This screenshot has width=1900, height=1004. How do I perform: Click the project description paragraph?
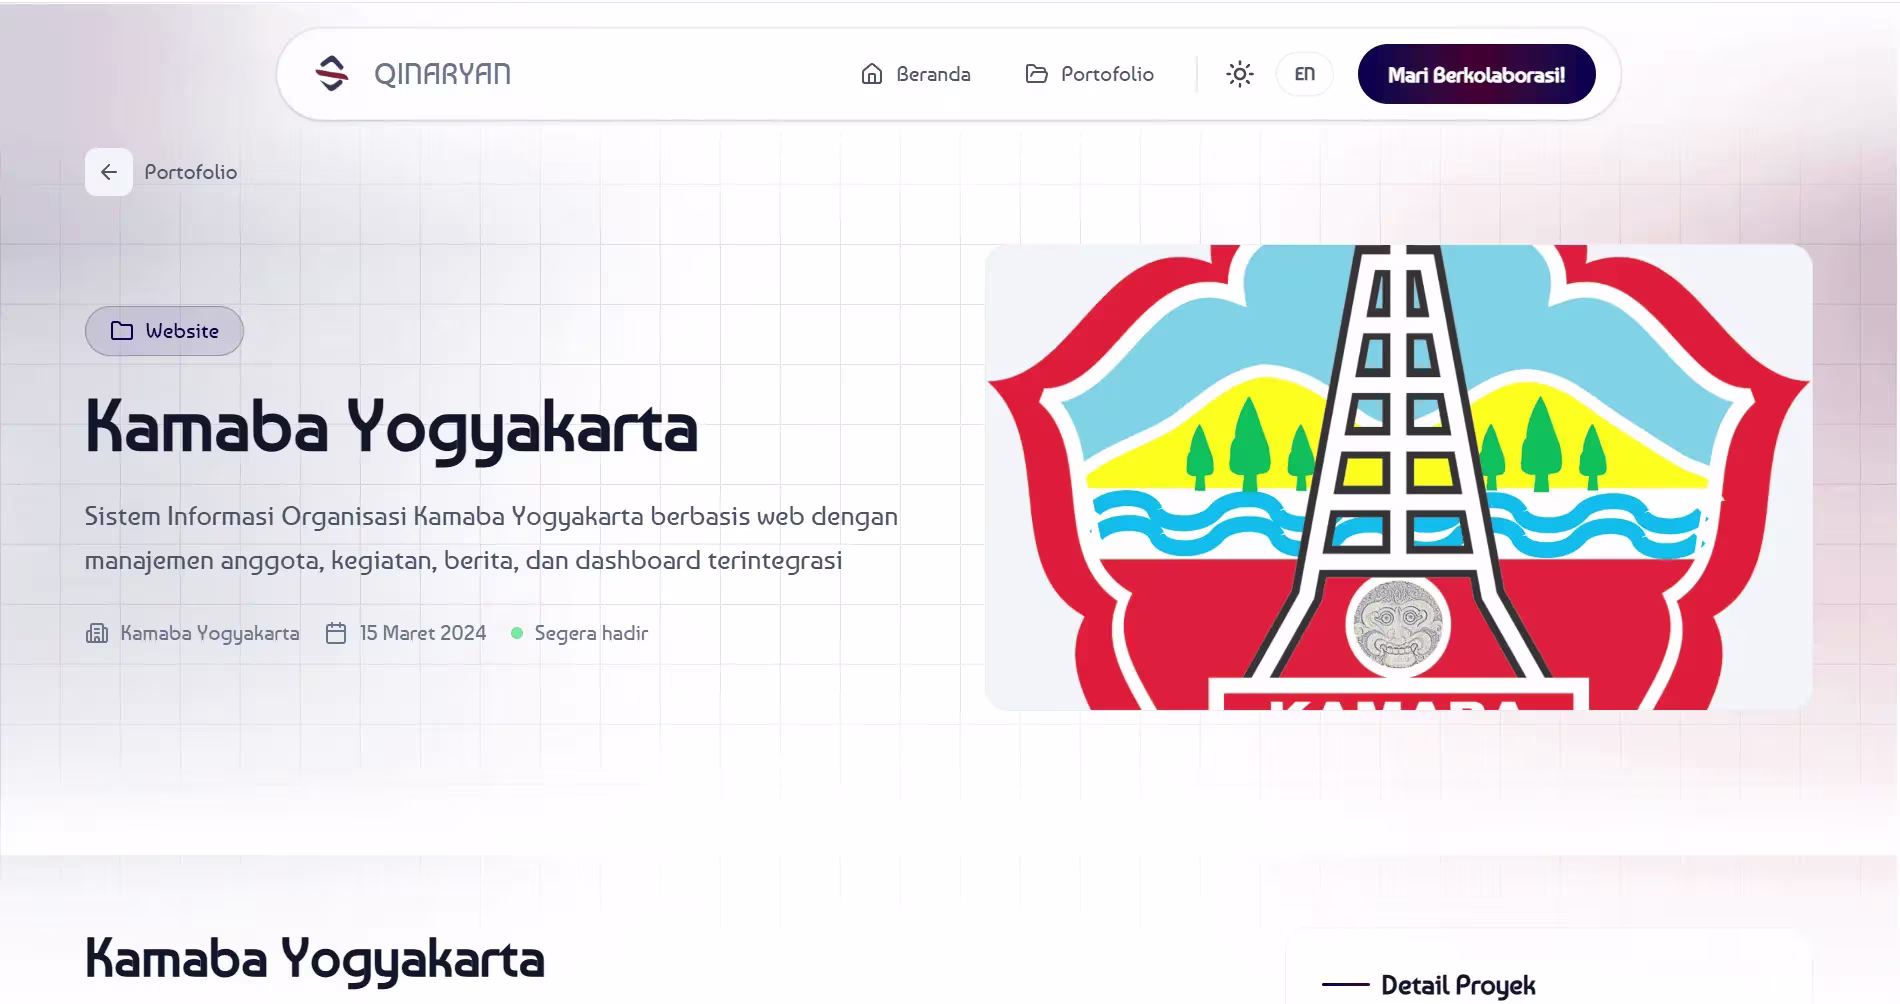point(491,538)
